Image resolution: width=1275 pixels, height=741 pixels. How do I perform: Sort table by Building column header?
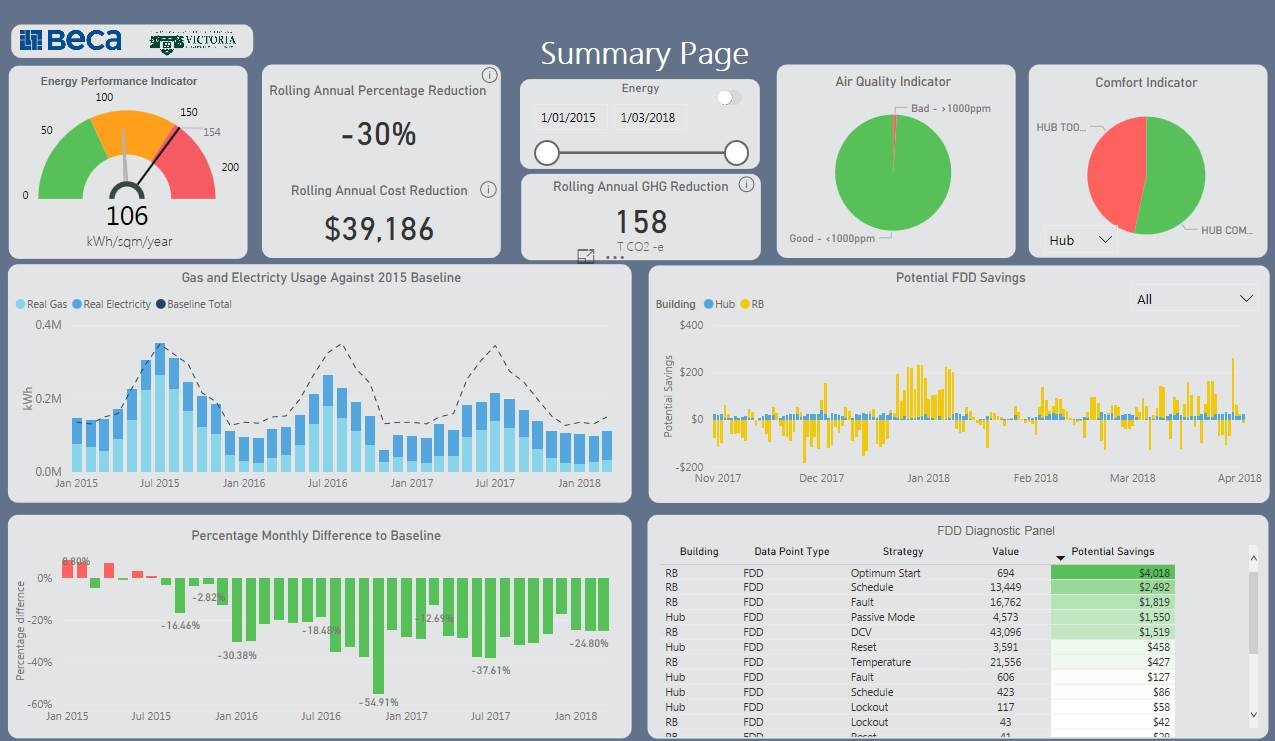tap(699, 551)
